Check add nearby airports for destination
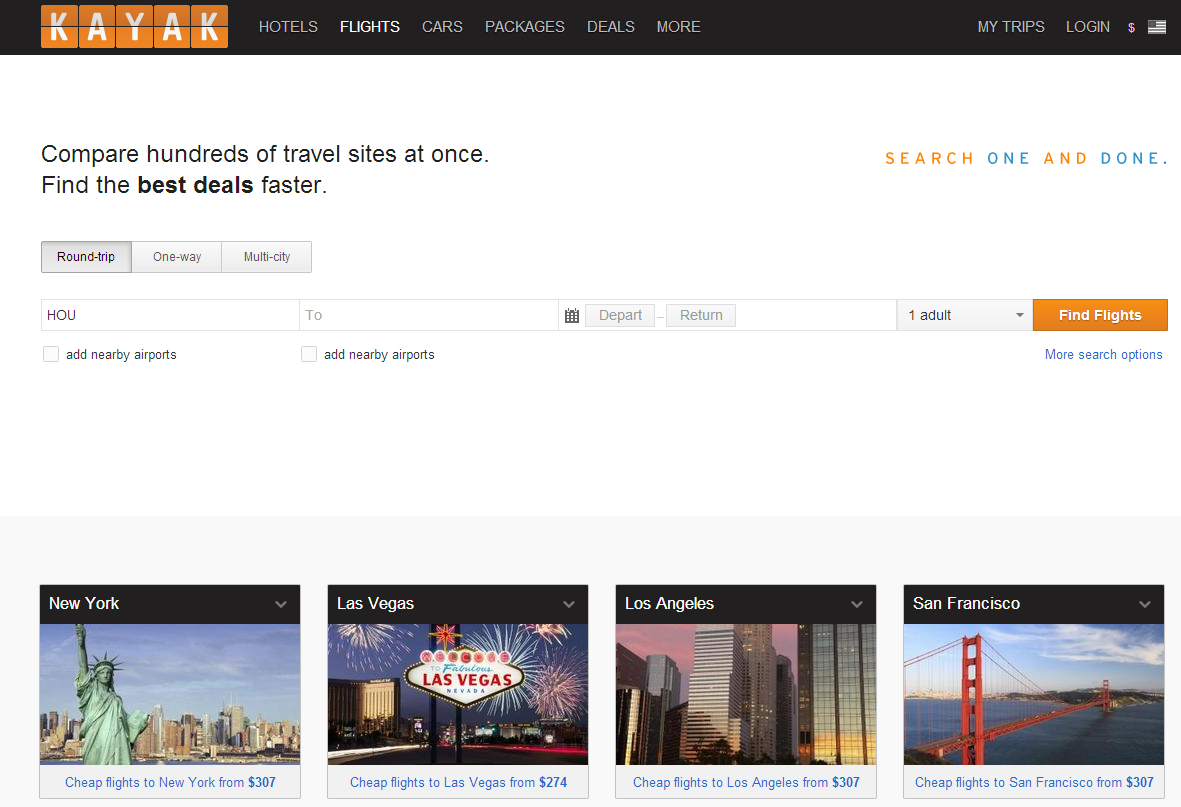 pyautogui.click(x=309, y=354)
